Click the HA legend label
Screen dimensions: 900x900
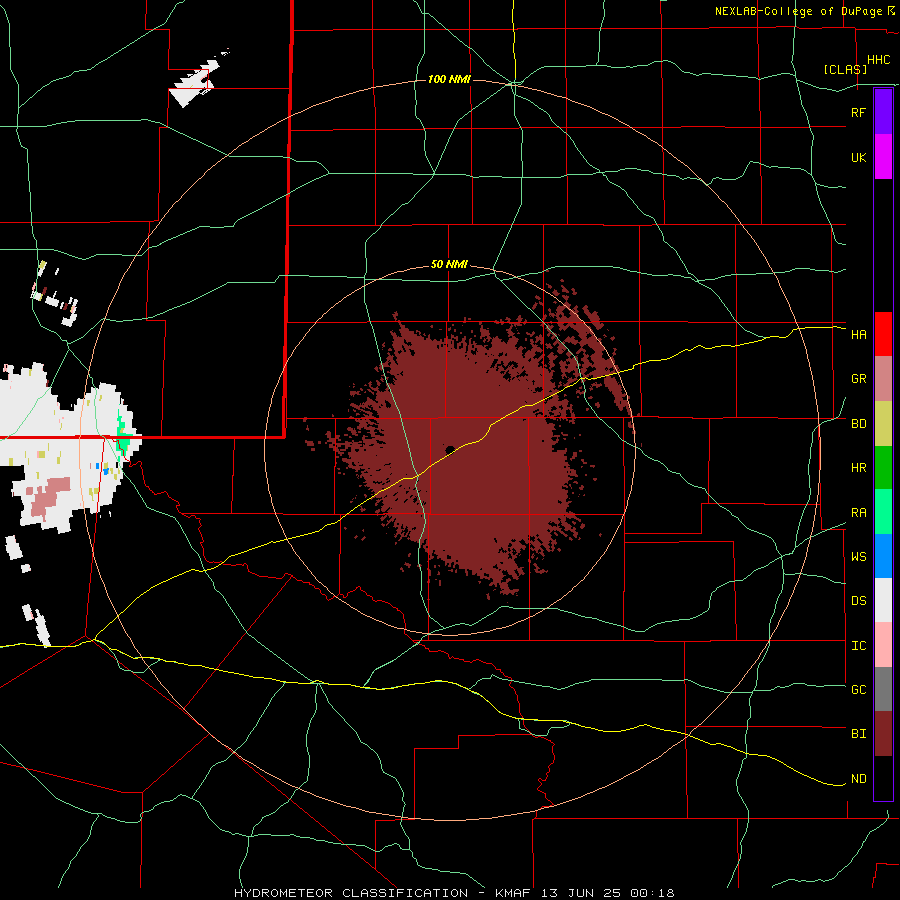click(x=858, y=334)
